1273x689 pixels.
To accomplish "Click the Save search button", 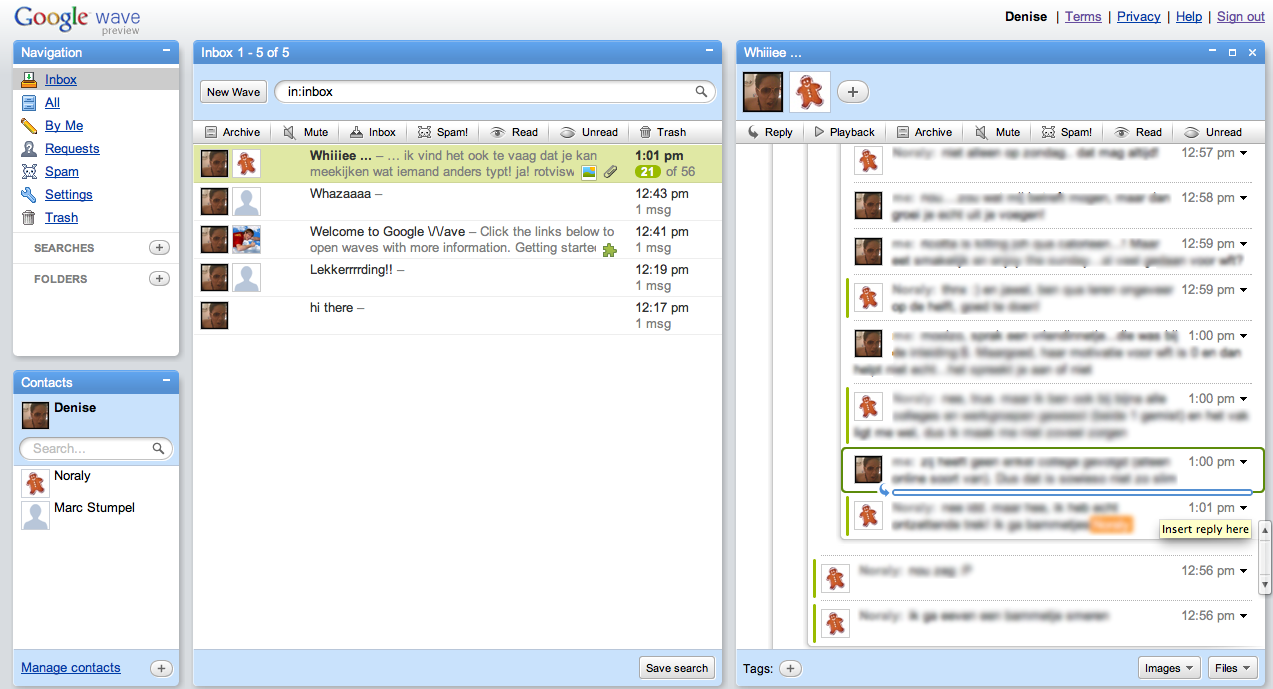I will tap(677, 668).
